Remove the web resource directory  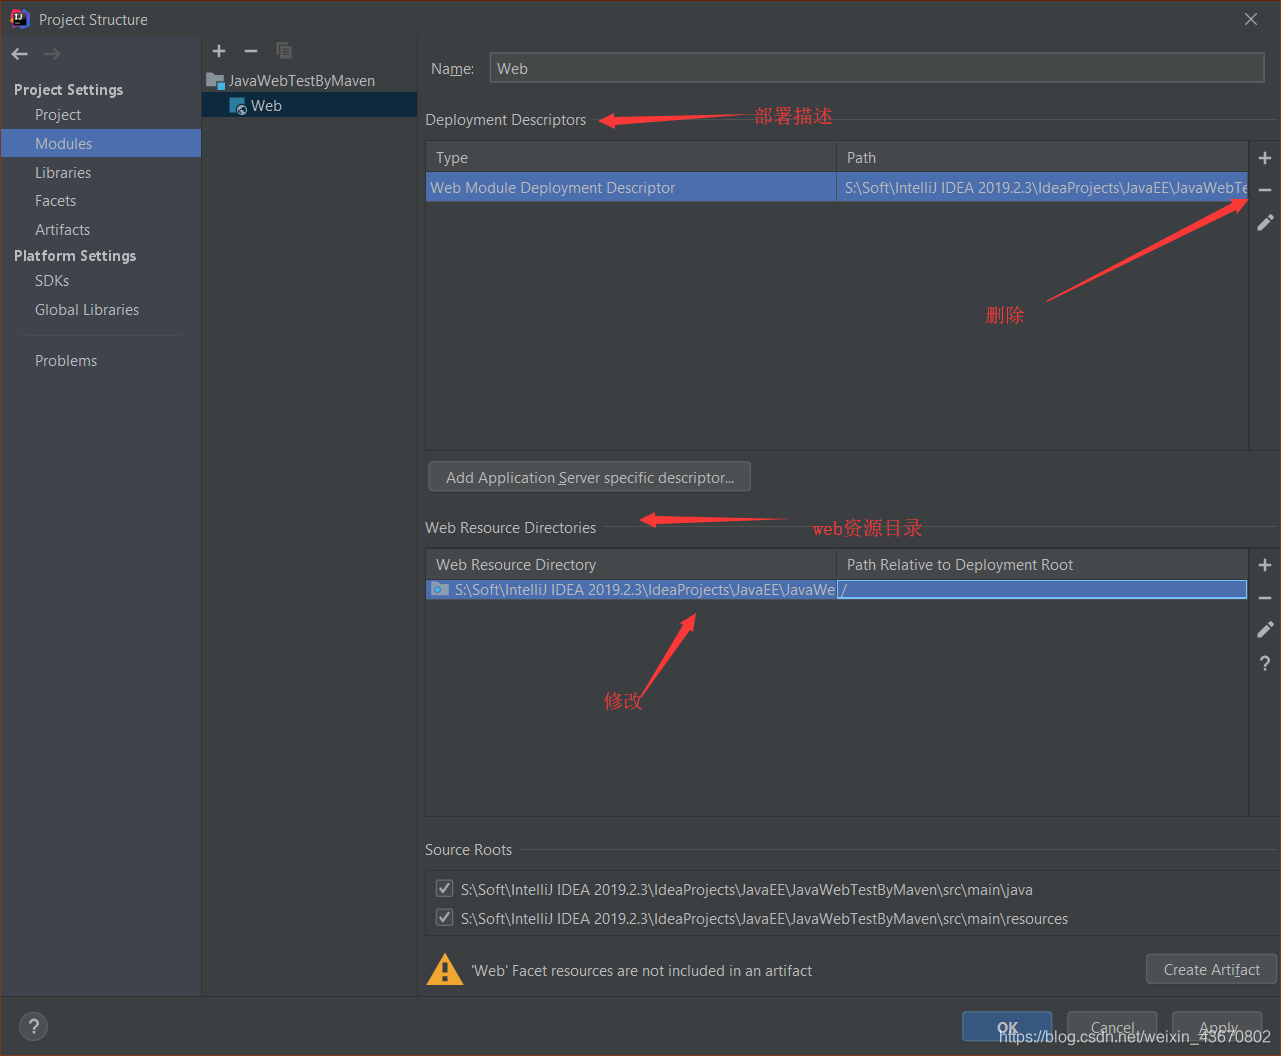coord(1265,598)
